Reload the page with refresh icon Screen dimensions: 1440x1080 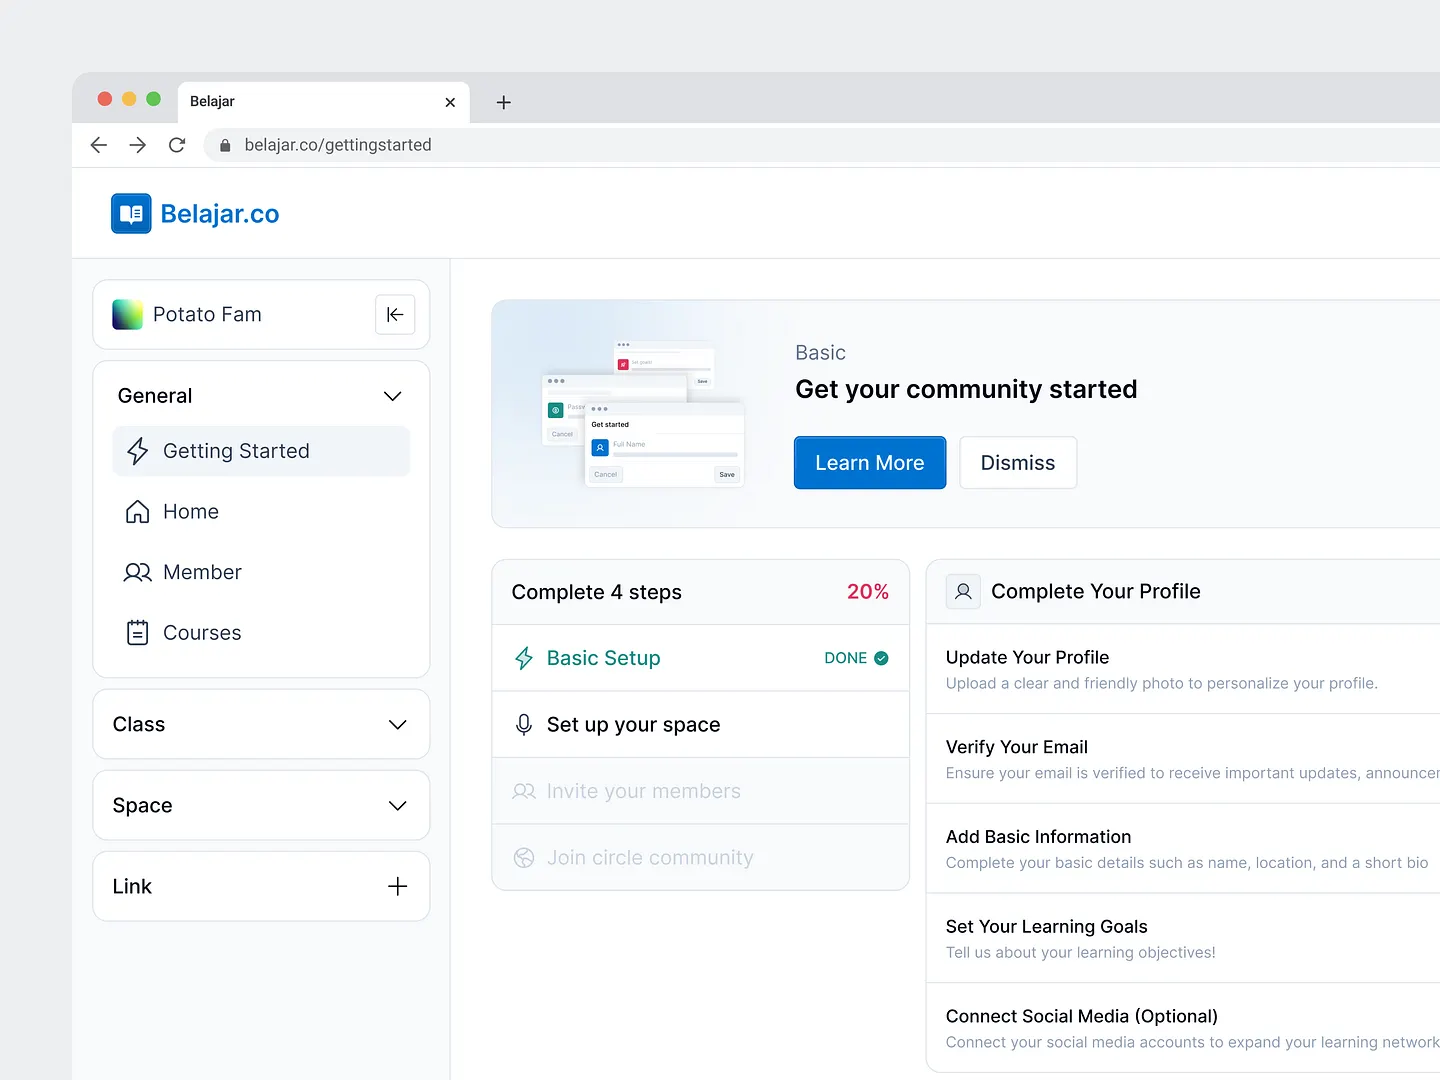(177, 145)
